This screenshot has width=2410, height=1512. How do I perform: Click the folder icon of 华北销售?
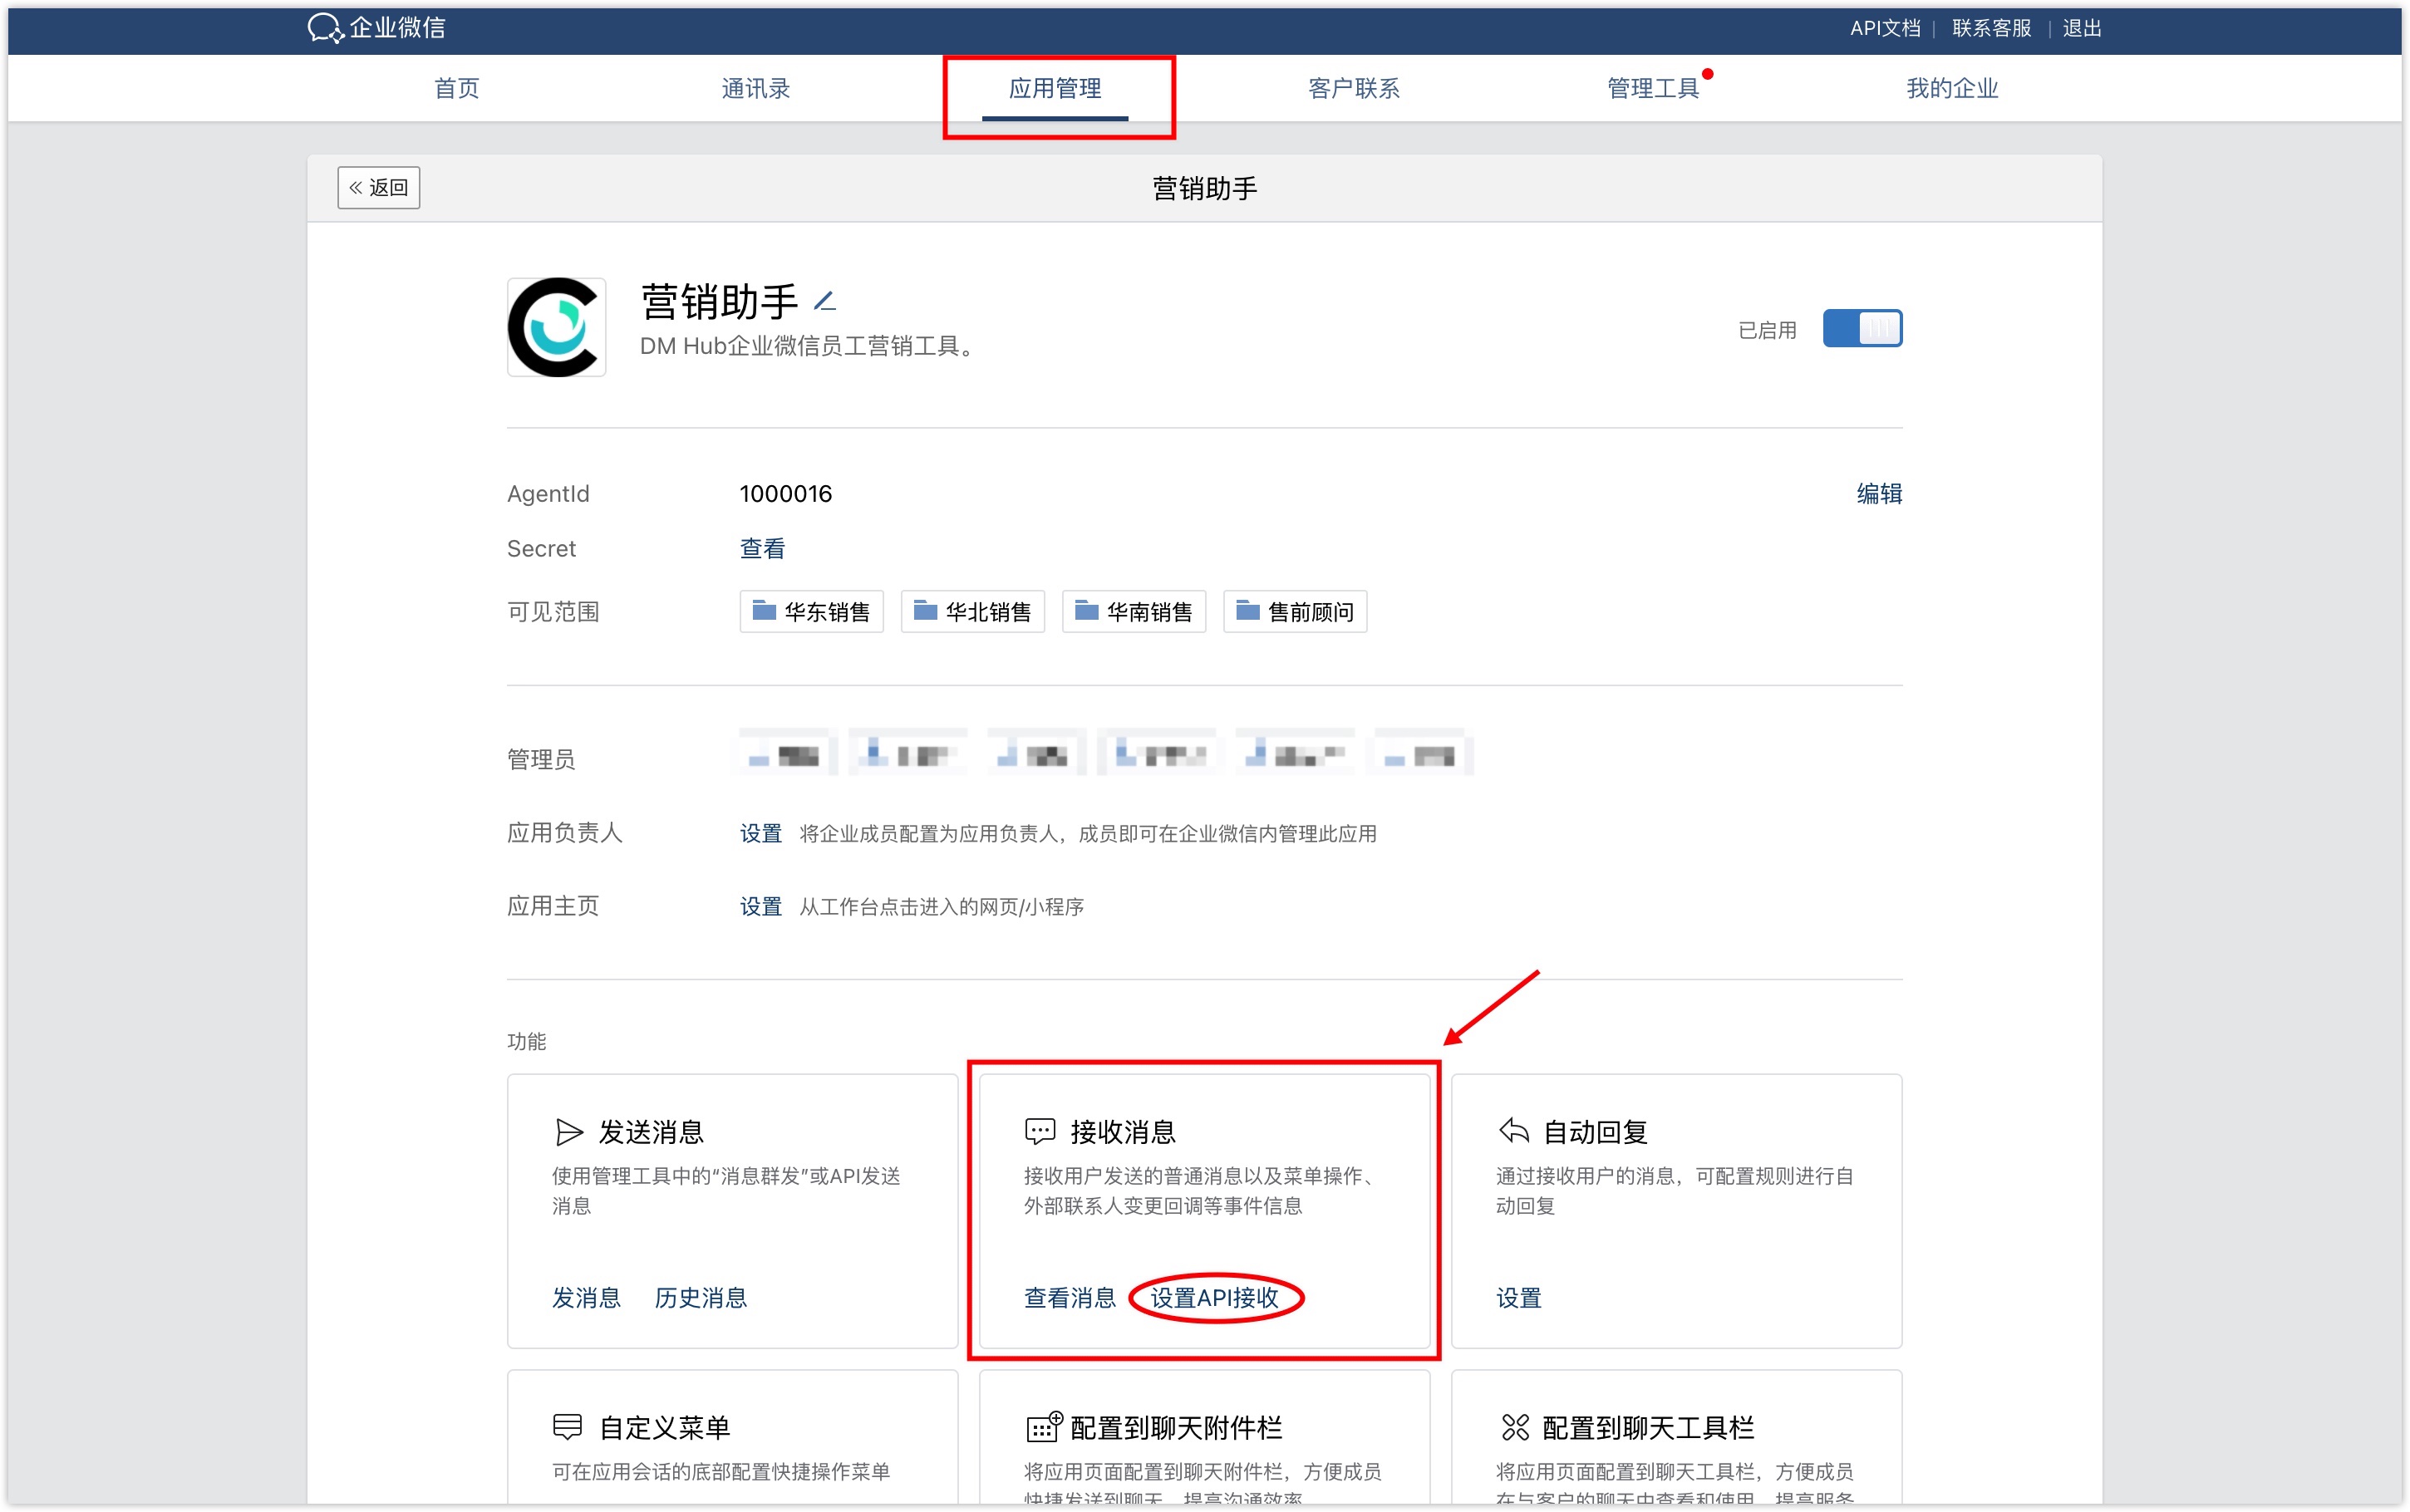click(x=925, y=611)
